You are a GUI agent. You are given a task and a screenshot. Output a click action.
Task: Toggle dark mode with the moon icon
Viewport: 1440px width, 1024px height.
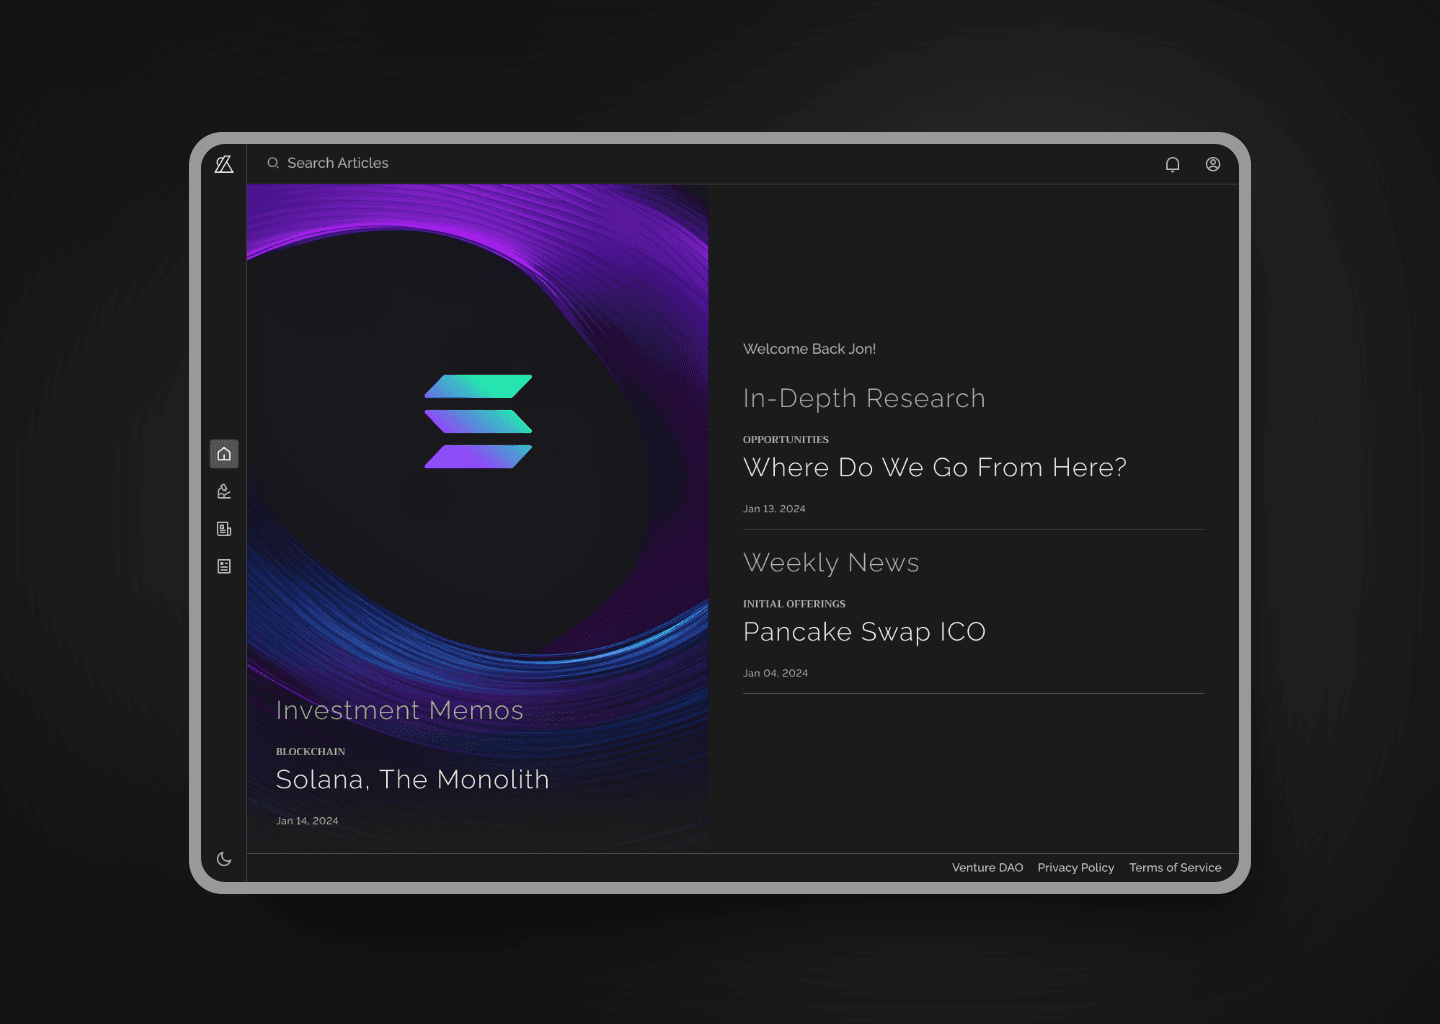[x=224, y=859]
